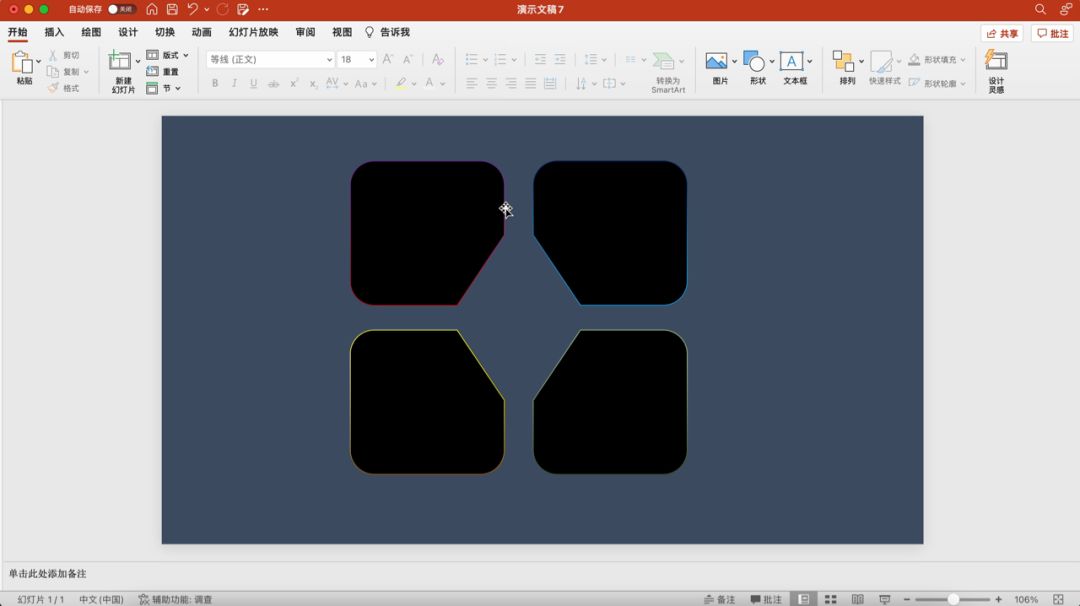Click the Notes (备注) button in status bar
Viewport: 1080px width, 606px height.
pos(719,599)
